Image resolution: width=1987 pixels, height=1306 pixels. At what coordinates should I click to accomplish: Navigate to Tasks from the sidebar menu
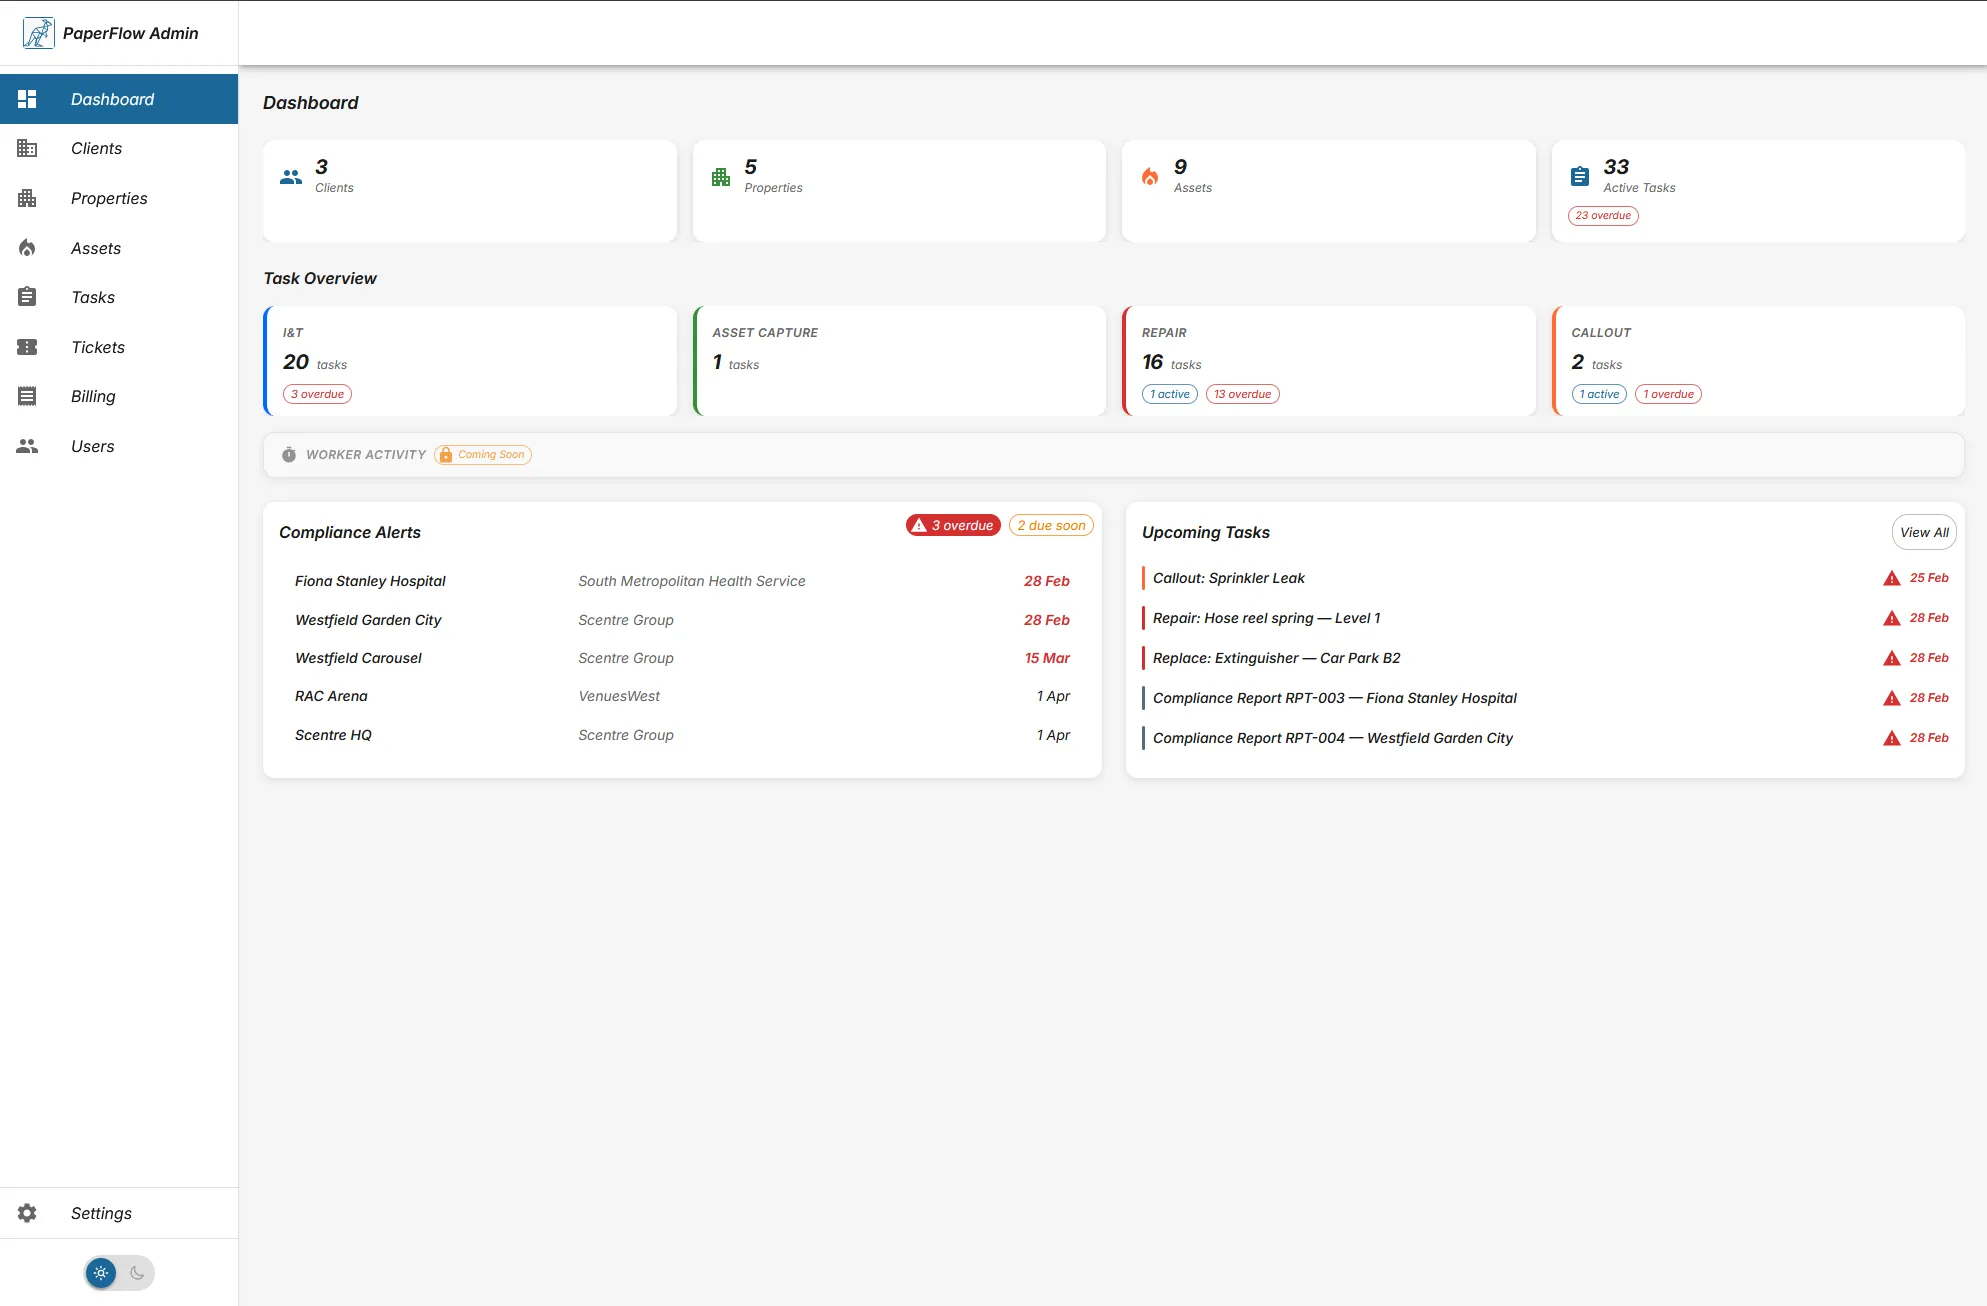pyautogui.click(x=92, y=297)
